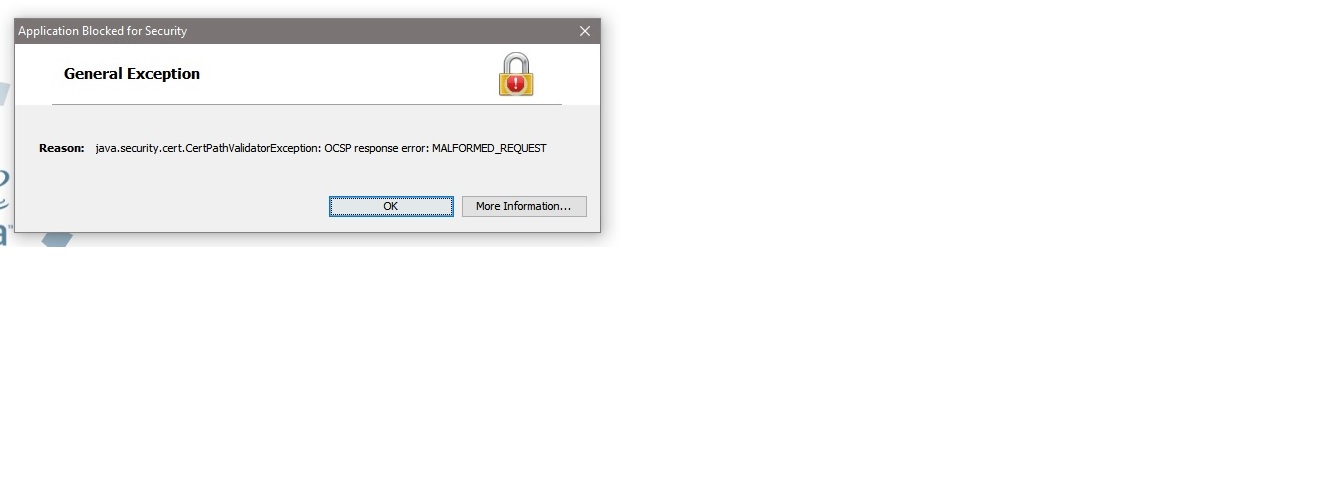Click the OK button
Image resolution: width=1340 pixels, height=504 pixels.
click(x=391, y=206)
